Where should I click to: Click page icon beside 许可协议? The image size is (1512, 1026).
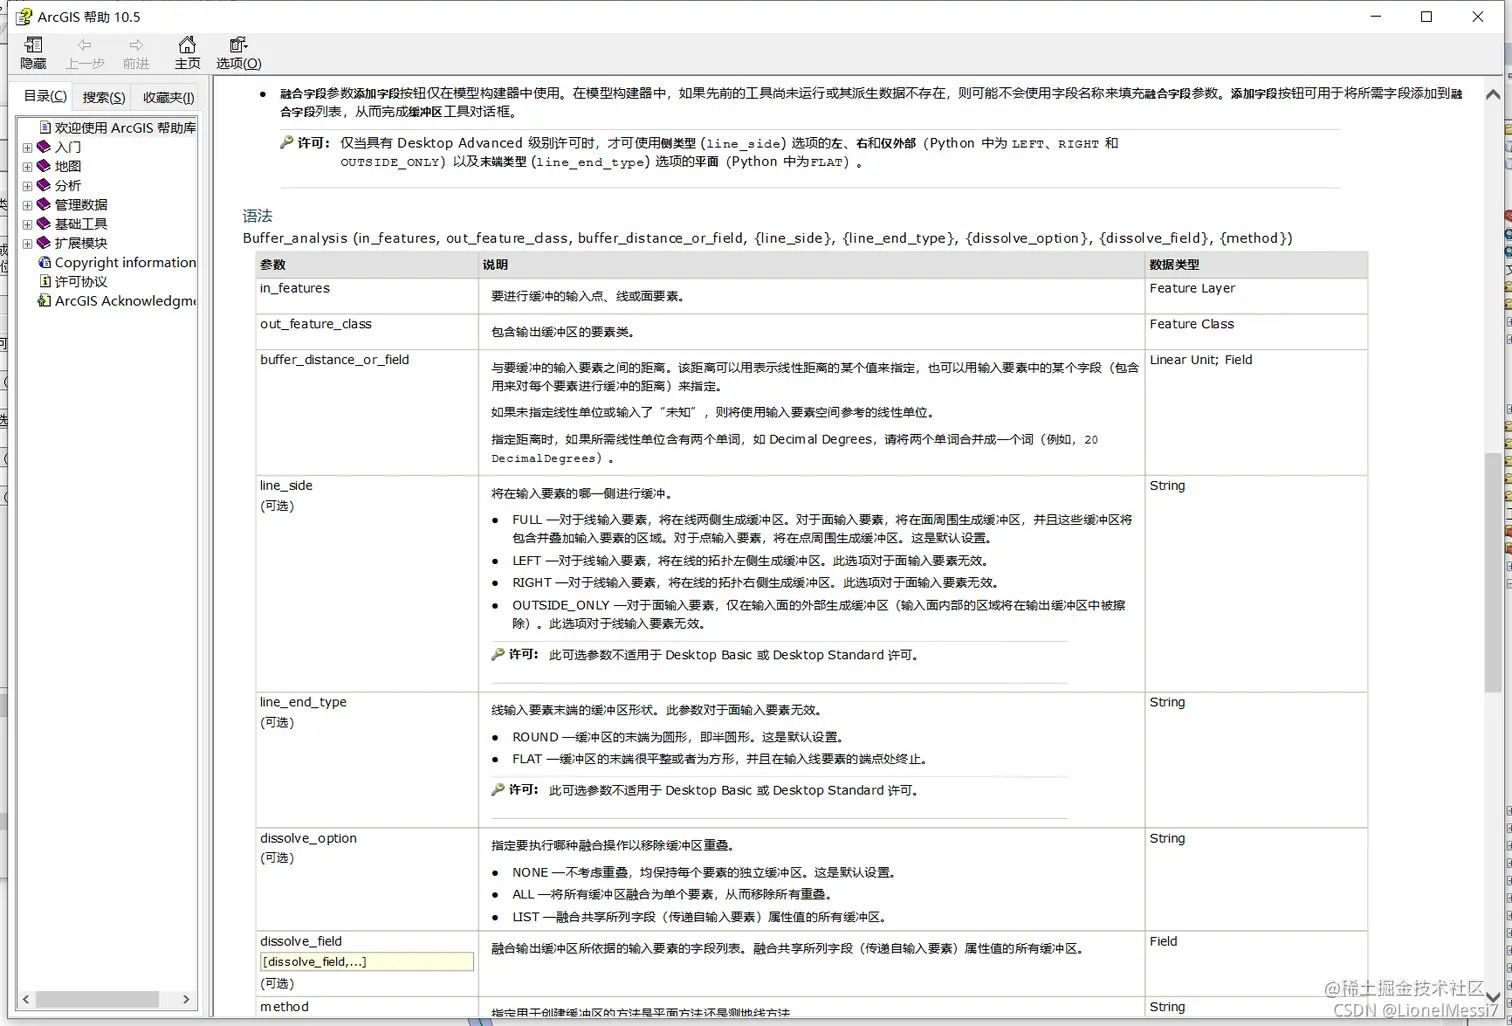tap(45, 281)
